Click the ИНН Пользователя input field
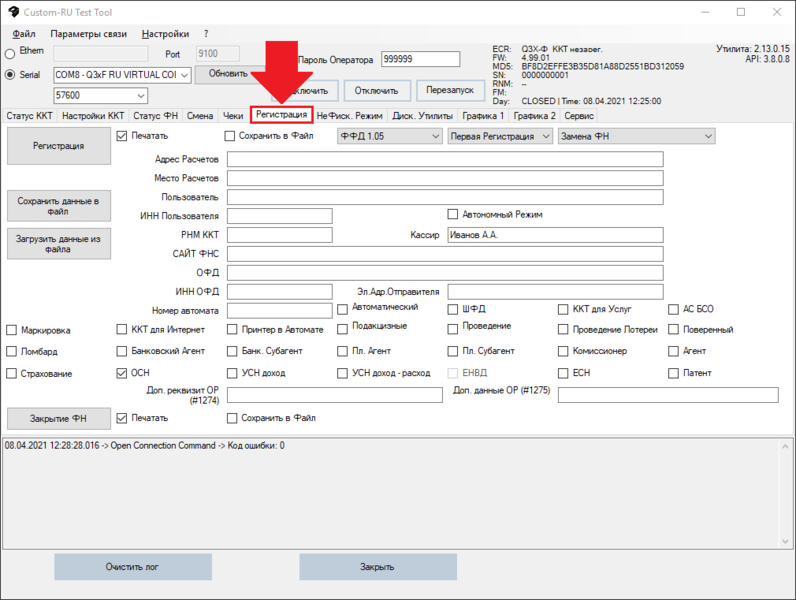This screenshot has width=796, height=600. (x=279, y=215)
